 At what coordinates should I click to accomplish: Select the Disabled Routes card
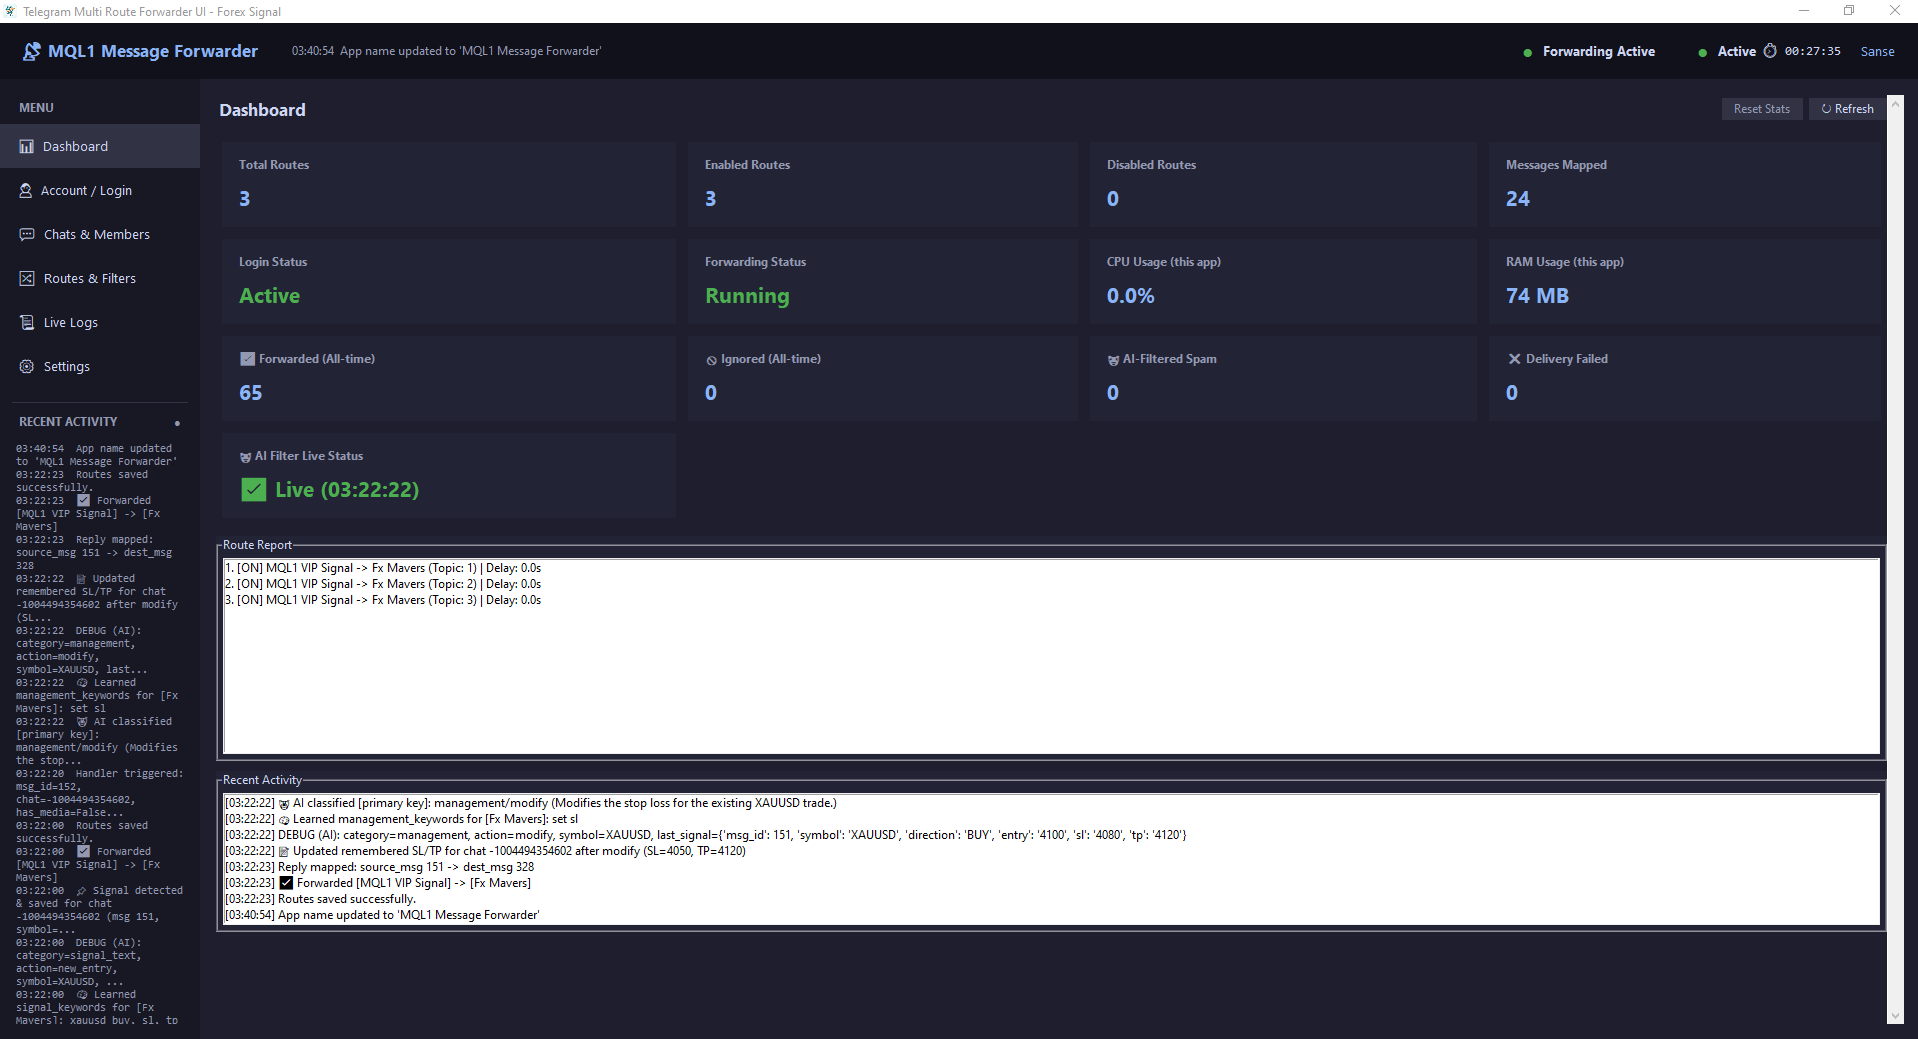[x=1283, y=184]
